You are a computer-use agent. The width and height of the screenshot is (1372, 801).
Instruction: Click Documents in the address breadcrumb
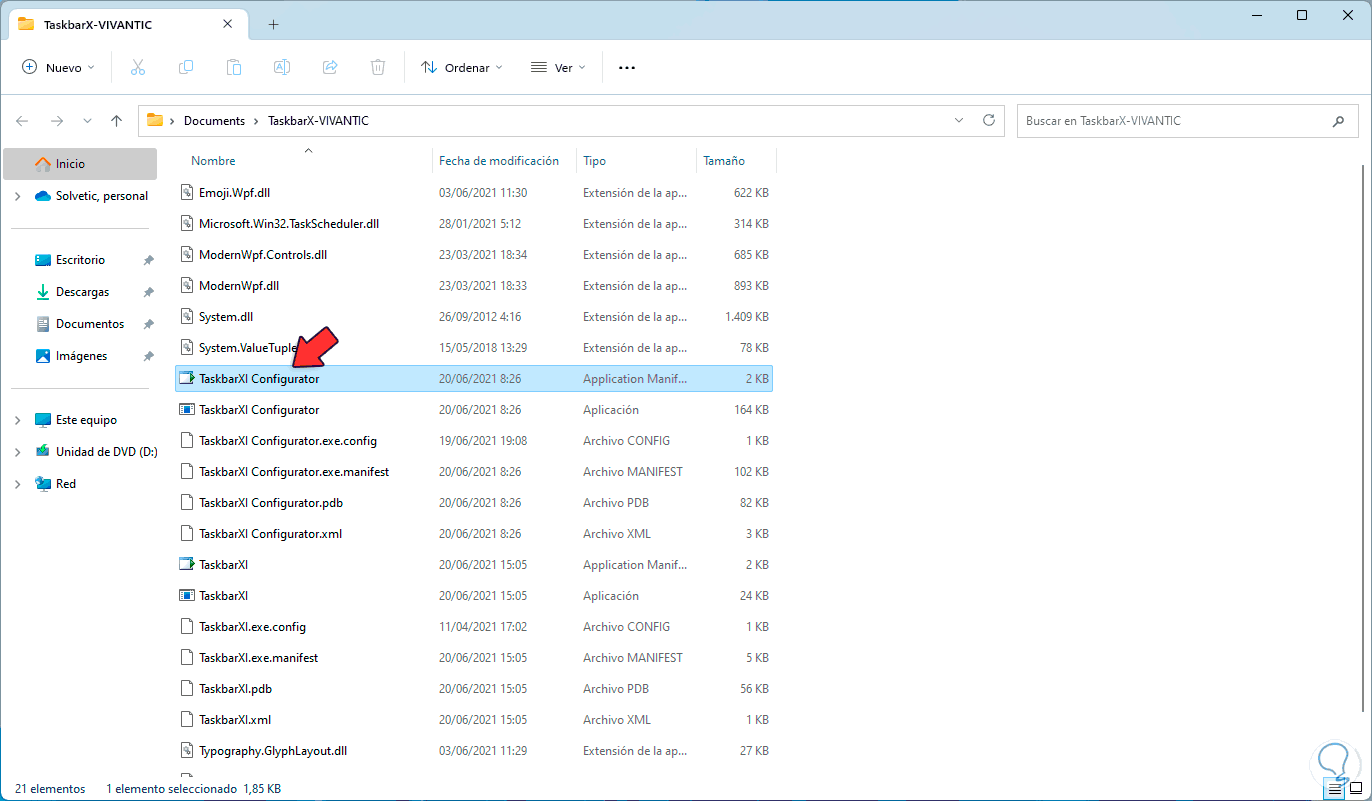tap(214, 121)
